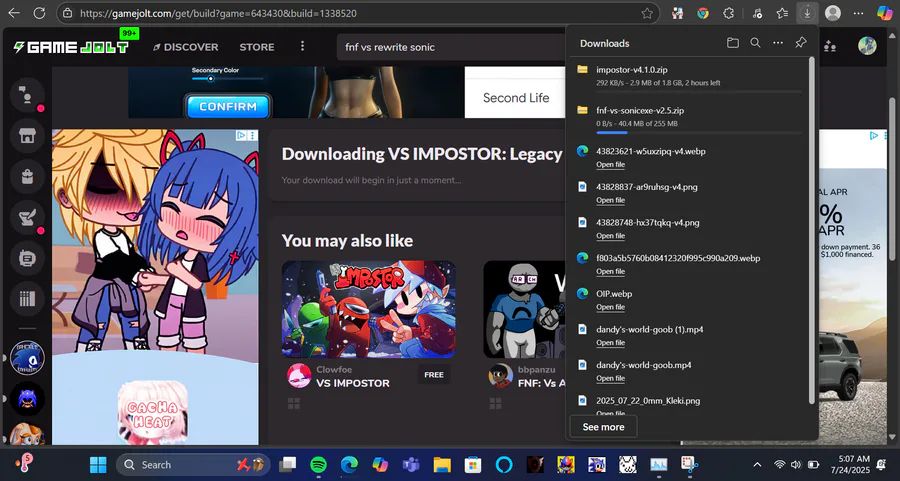Open File Explorer from the taskbar
Image resolution: width=900 pixels, height=481 pixels.
pyautogui.click(x=442, y=464)
